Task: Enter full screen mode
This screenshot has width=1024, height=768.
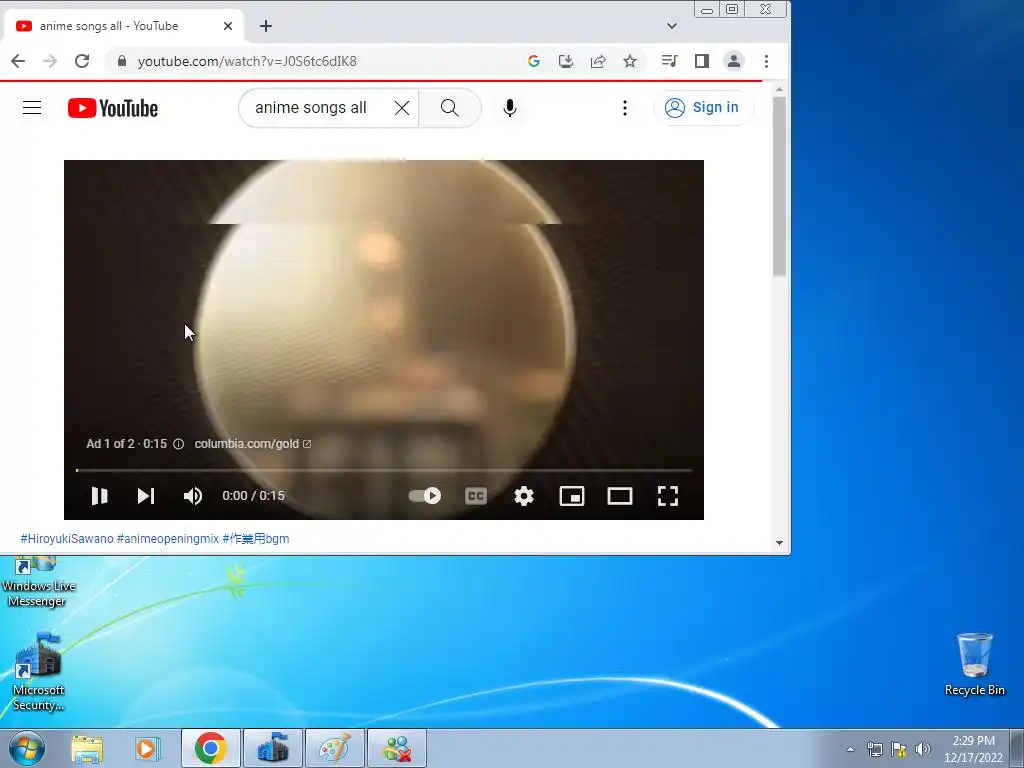Action: tap(667, 496)
